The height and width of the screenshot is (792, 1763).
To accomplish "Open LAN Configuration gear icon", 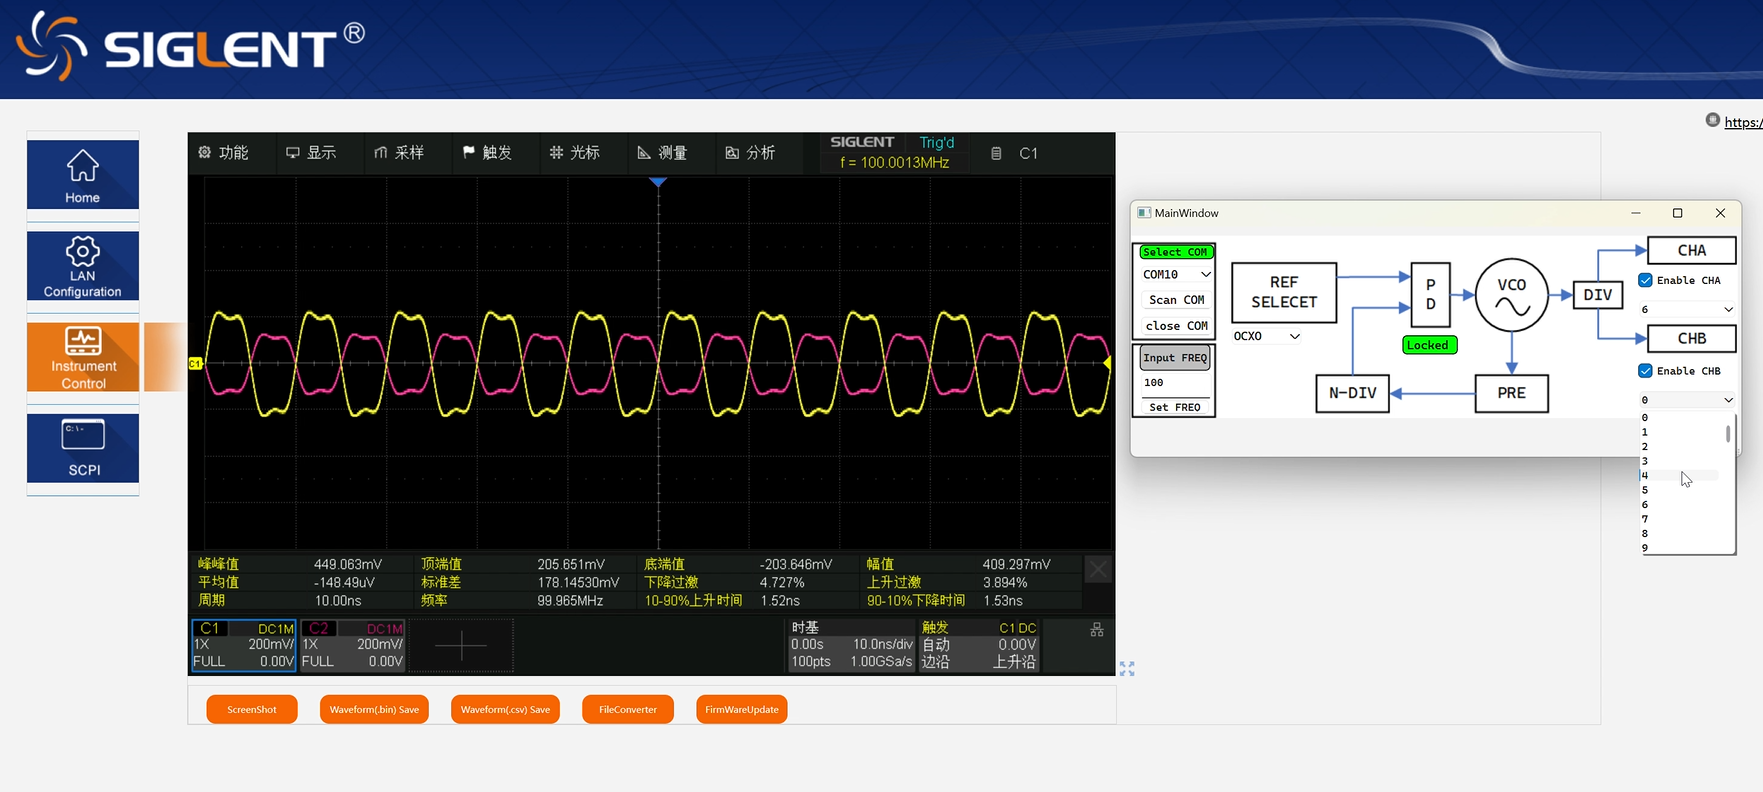I will (83, 266).
